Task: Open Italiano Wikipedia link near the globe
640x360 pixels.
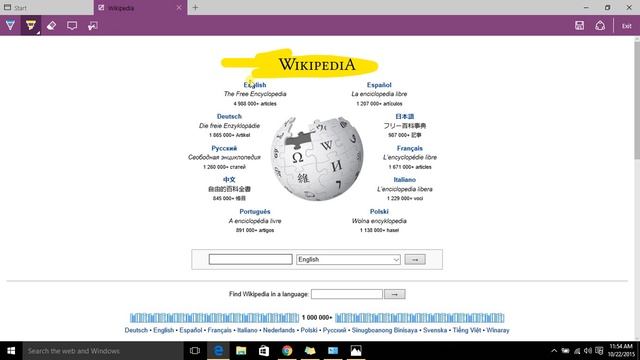Action: point(404,180)
